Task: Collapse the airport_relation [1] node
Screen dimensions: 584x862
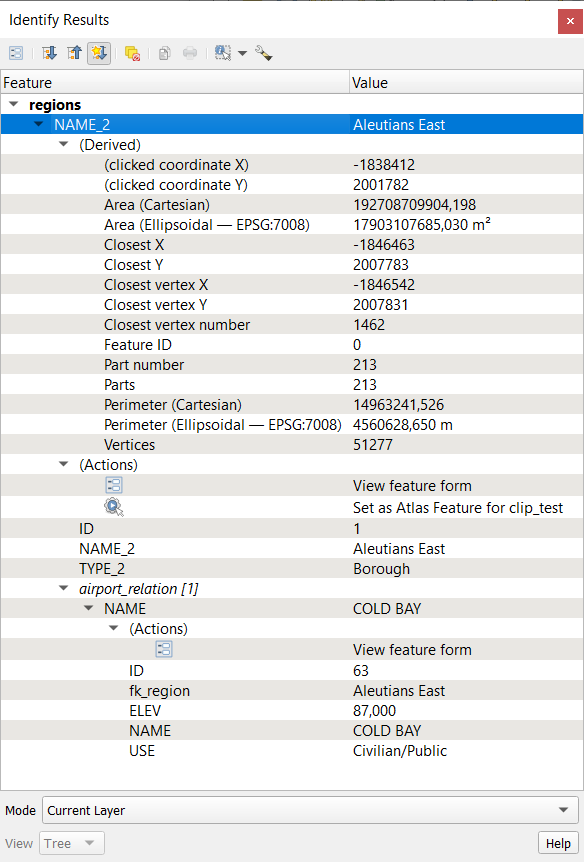Action: click(64, 588)
